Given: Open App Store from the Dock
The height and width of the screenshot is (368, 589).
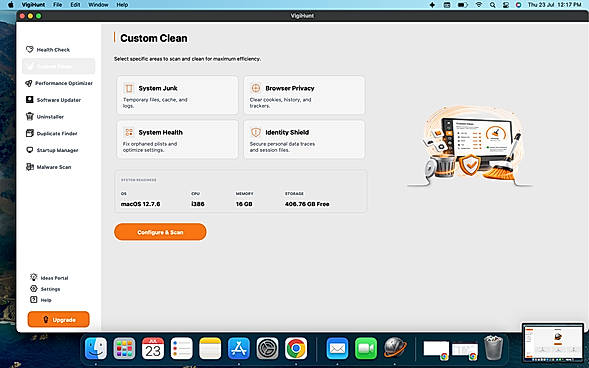Looking at the screenshot, I should (x=239, y=348).
